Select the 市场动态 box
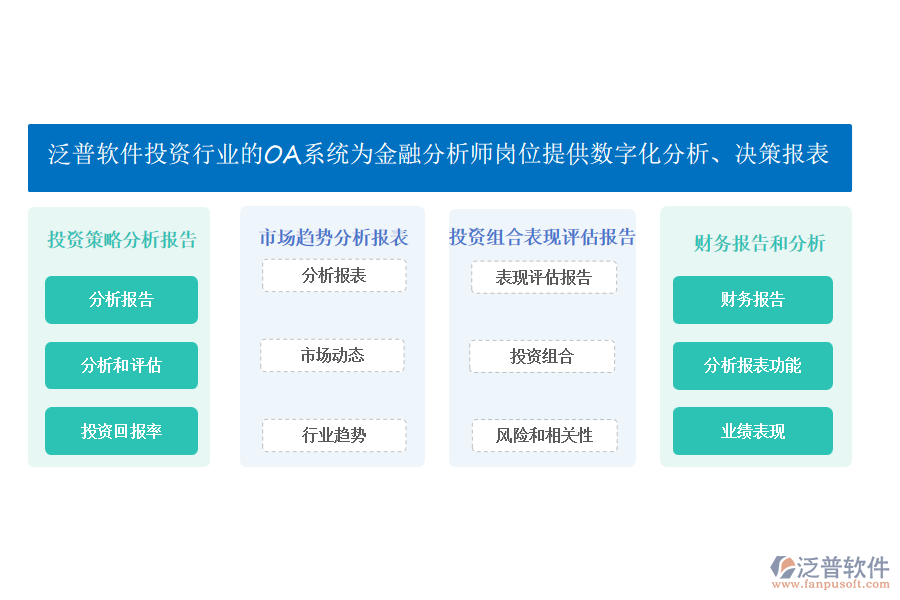The height and width of the screenshot is (600, 900). click(332, 355)
